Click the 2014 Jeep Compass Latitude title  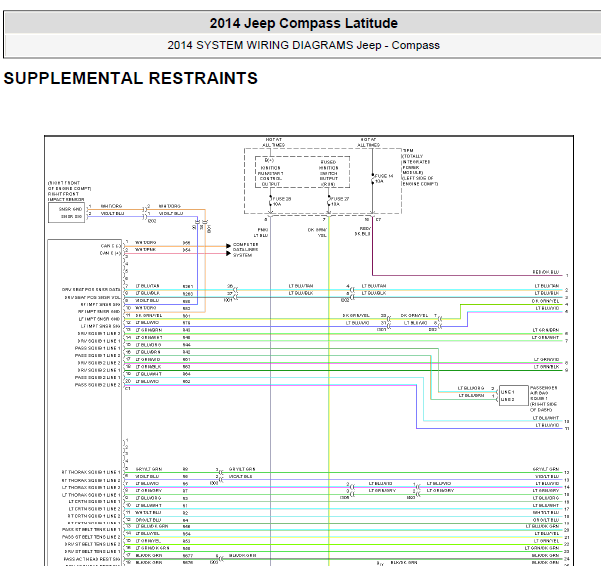click(304, 23)
